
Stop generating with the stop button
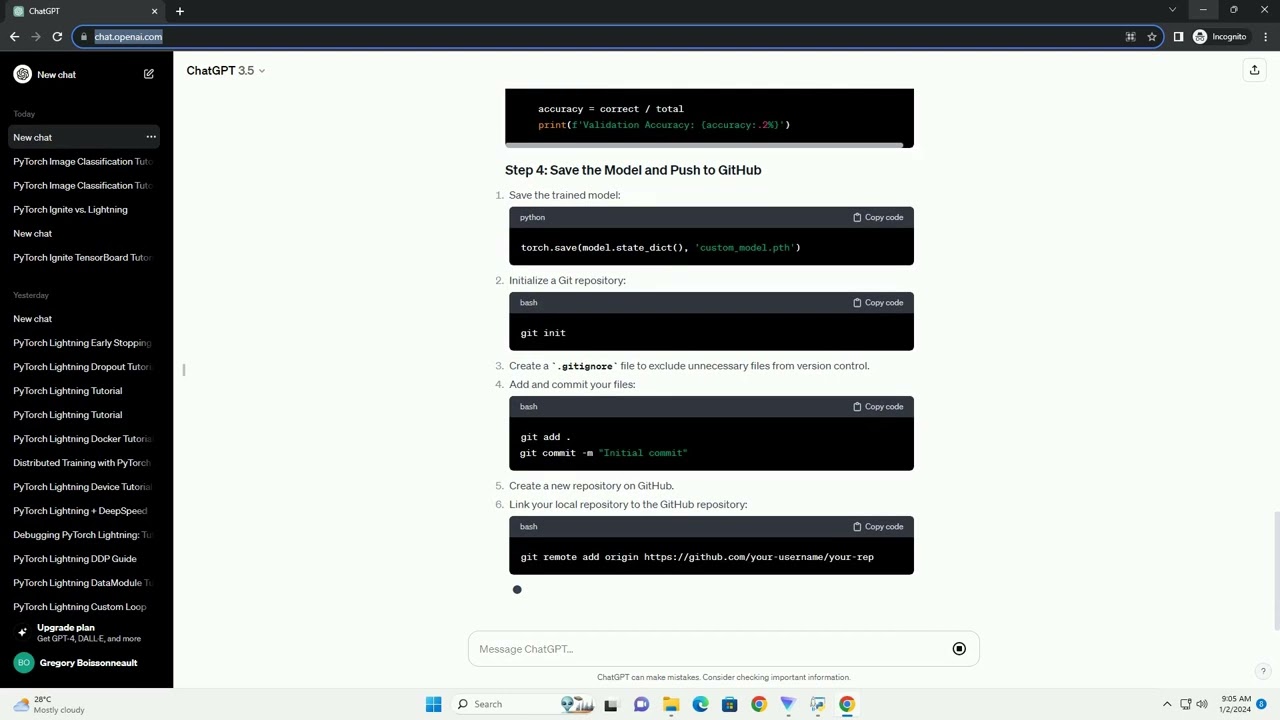tap(959, 649)
